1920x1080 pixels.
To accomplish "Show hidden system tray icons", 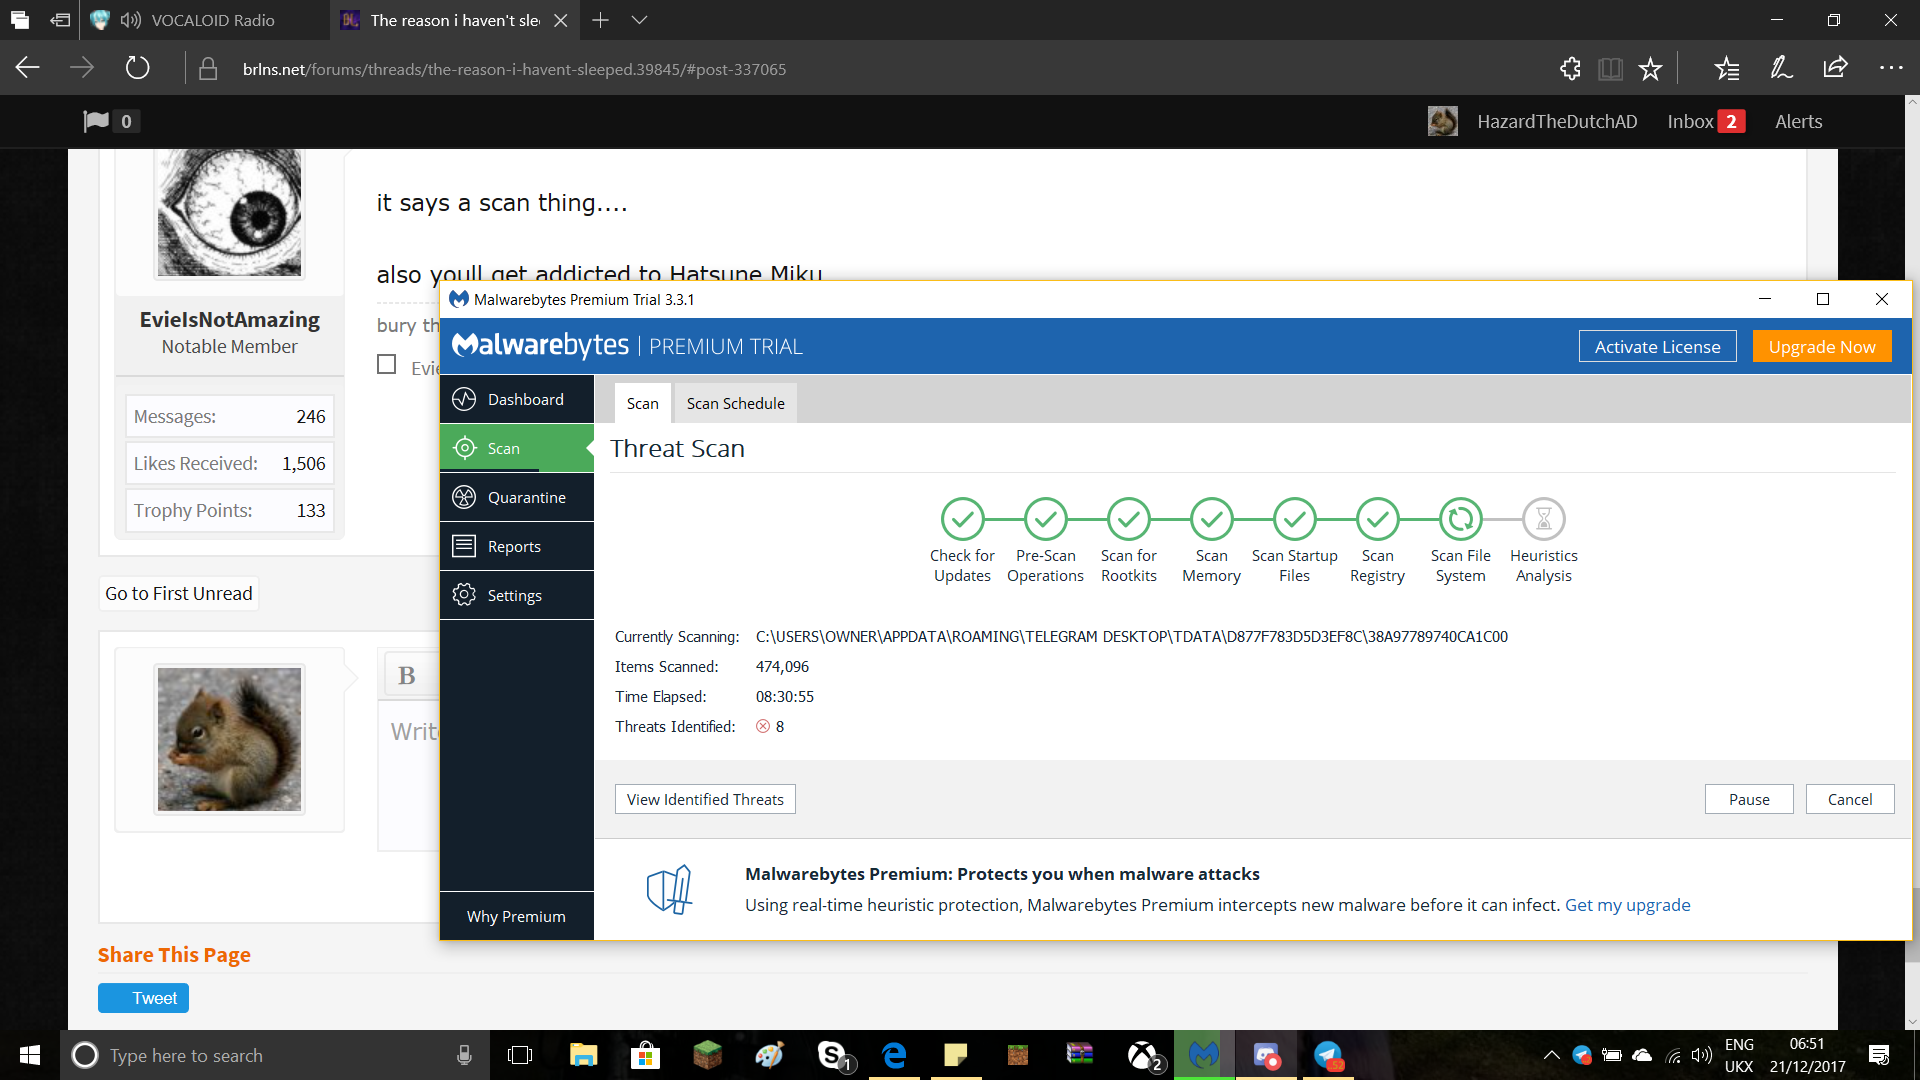I will [x=1551, y=1055].
